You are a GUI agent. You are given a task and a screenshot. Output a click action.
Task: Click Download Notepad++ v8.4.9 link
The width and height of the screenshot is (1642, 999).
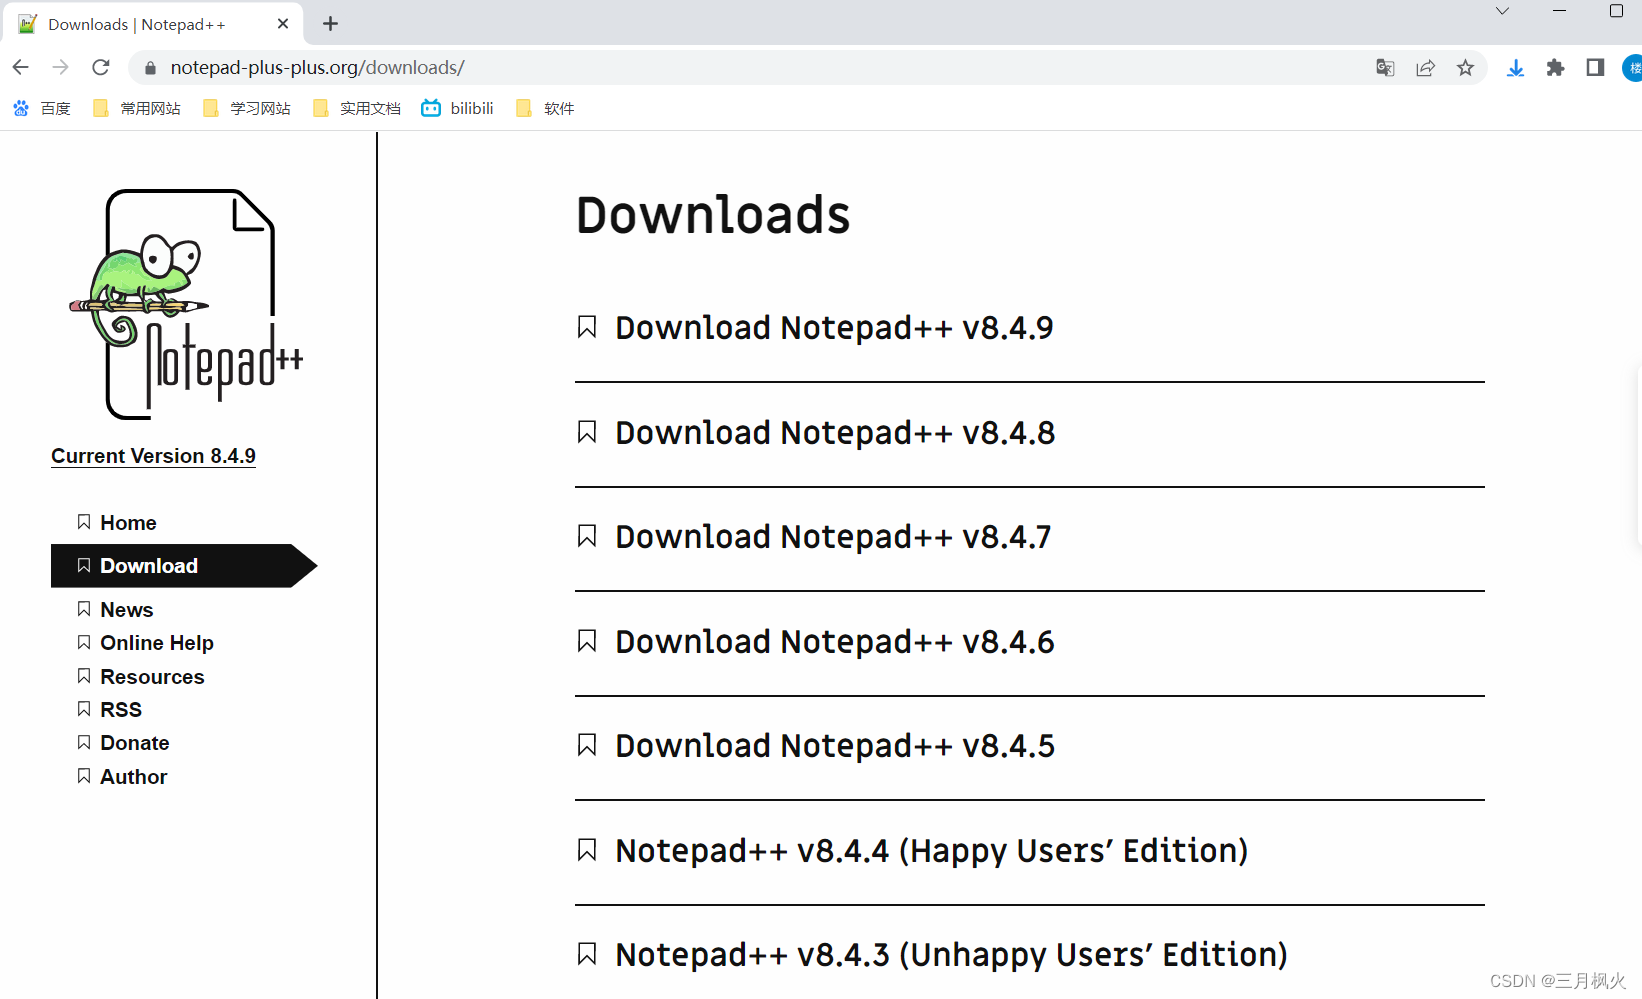coord(834,328)
